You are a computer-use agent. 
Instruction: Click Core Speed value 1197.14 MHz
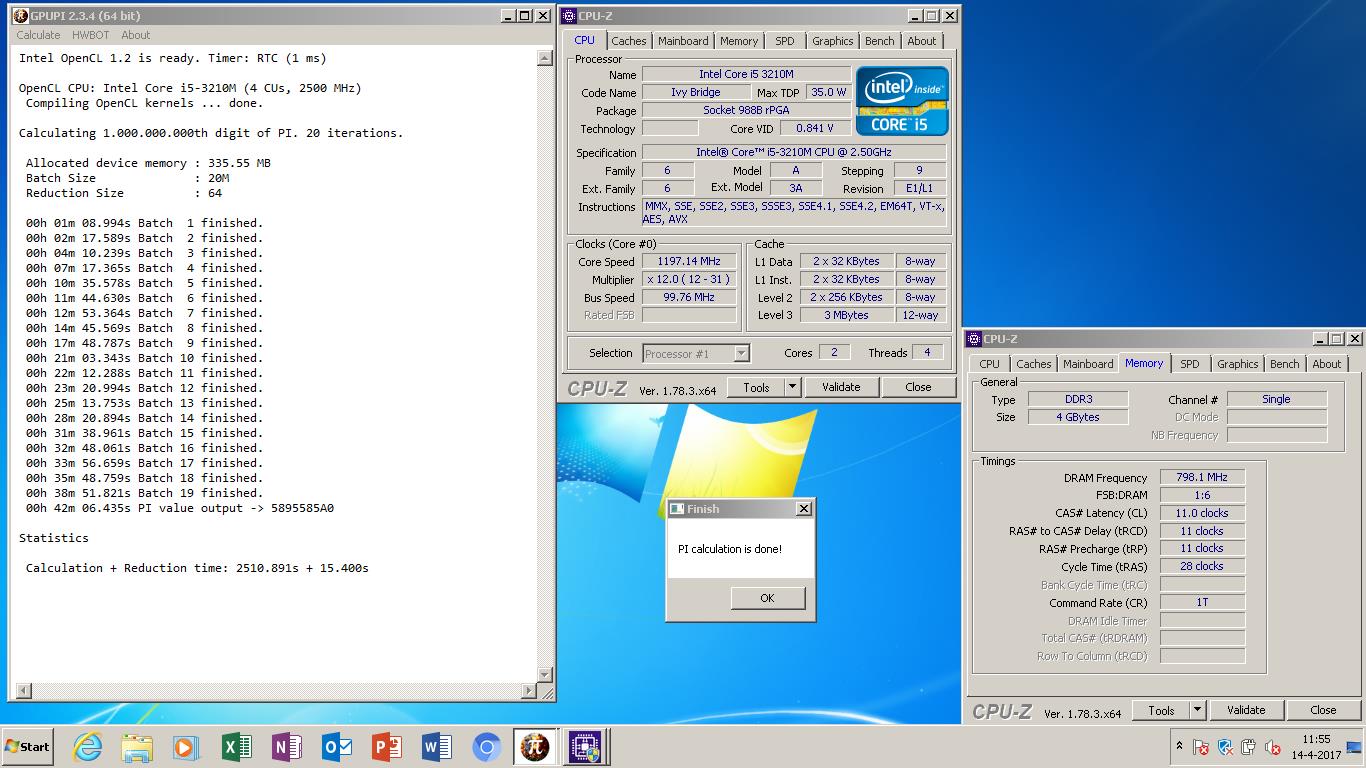tap(689, 261)
